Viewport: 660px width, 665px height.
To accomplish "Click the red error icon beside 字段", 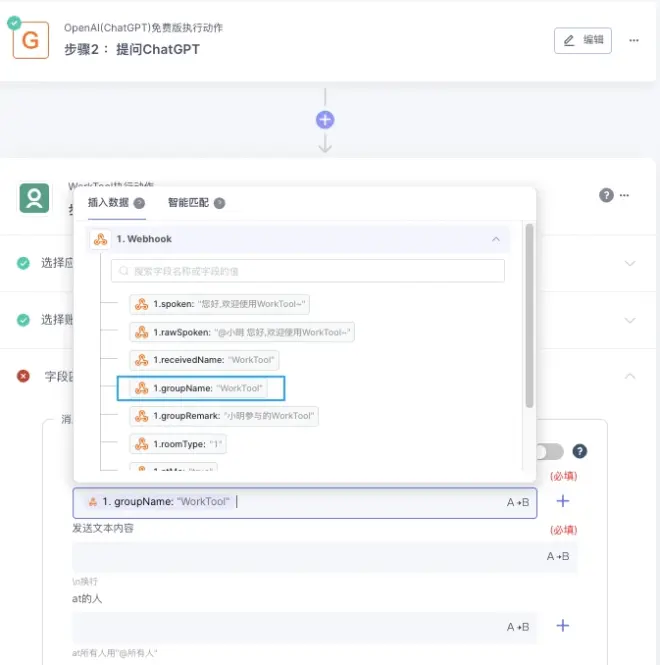I will click(x=23, y=376).
